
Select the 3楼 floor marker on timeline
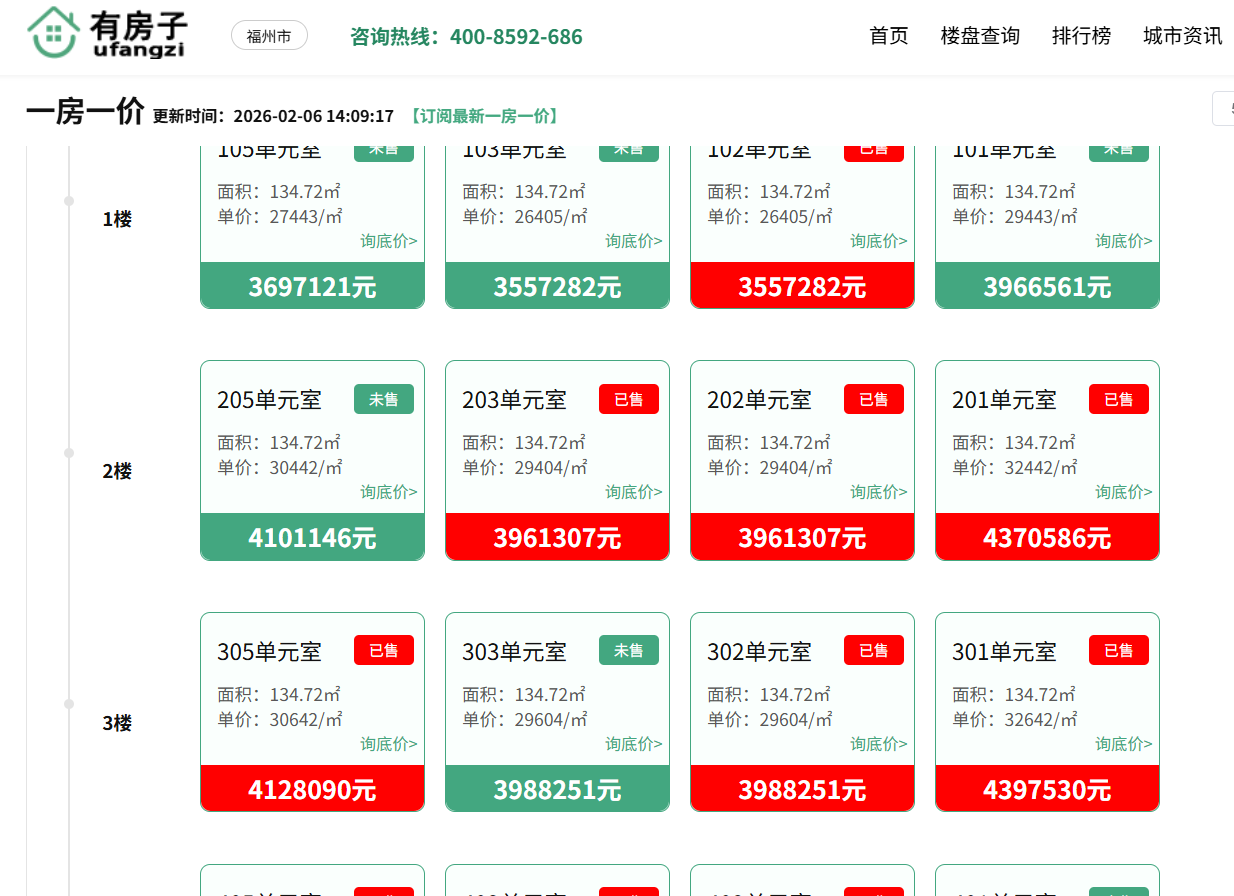[x=117, y=723]
